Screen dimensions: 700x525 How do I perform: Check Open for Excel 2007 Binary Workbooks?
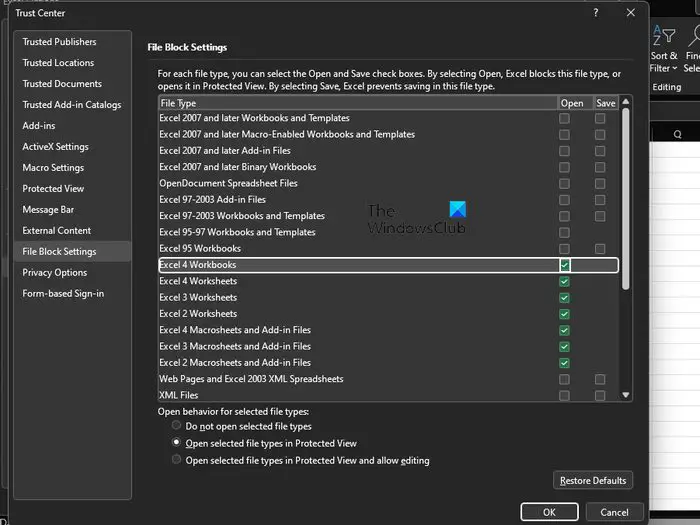pos(564,167)
